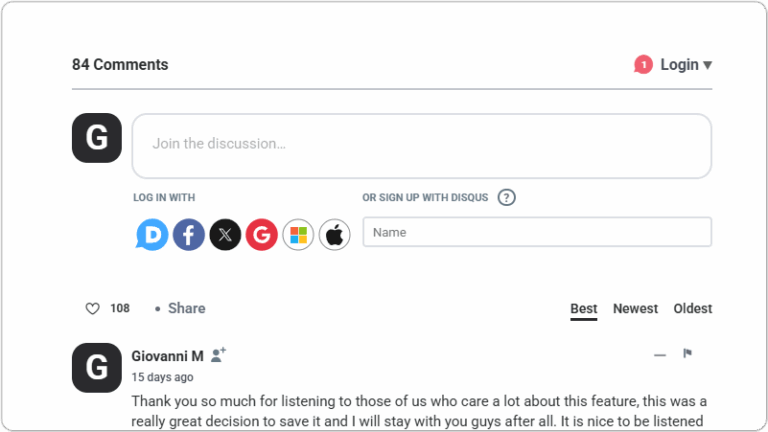
Task: Click the Share button
Action: [186, 309]
